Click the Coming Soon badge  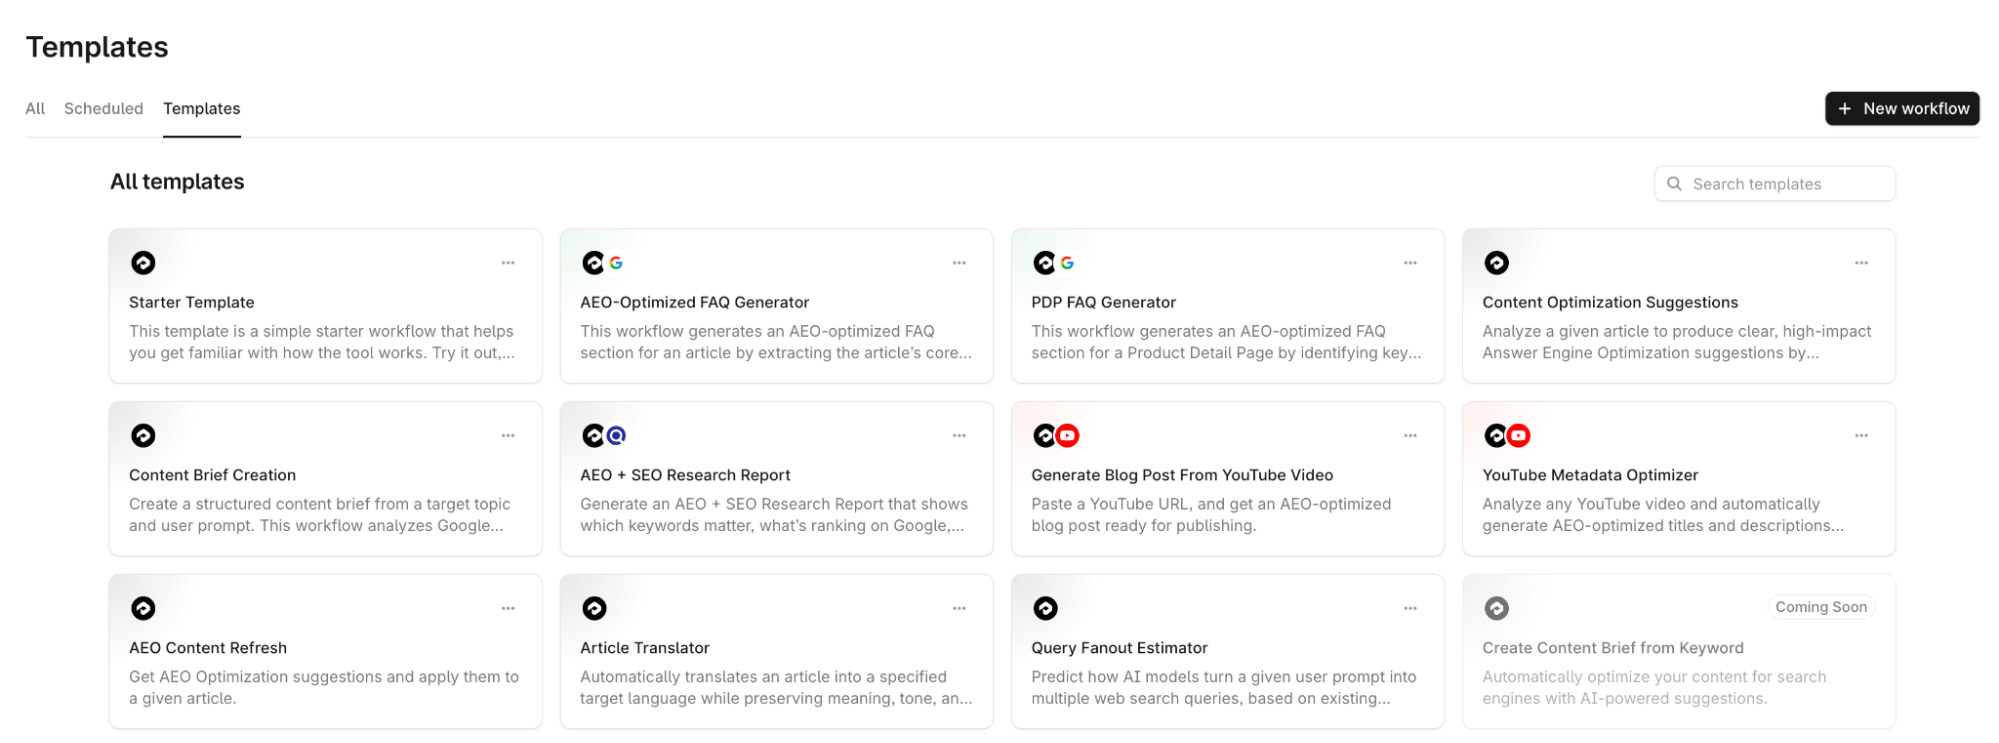point(1821,606)
